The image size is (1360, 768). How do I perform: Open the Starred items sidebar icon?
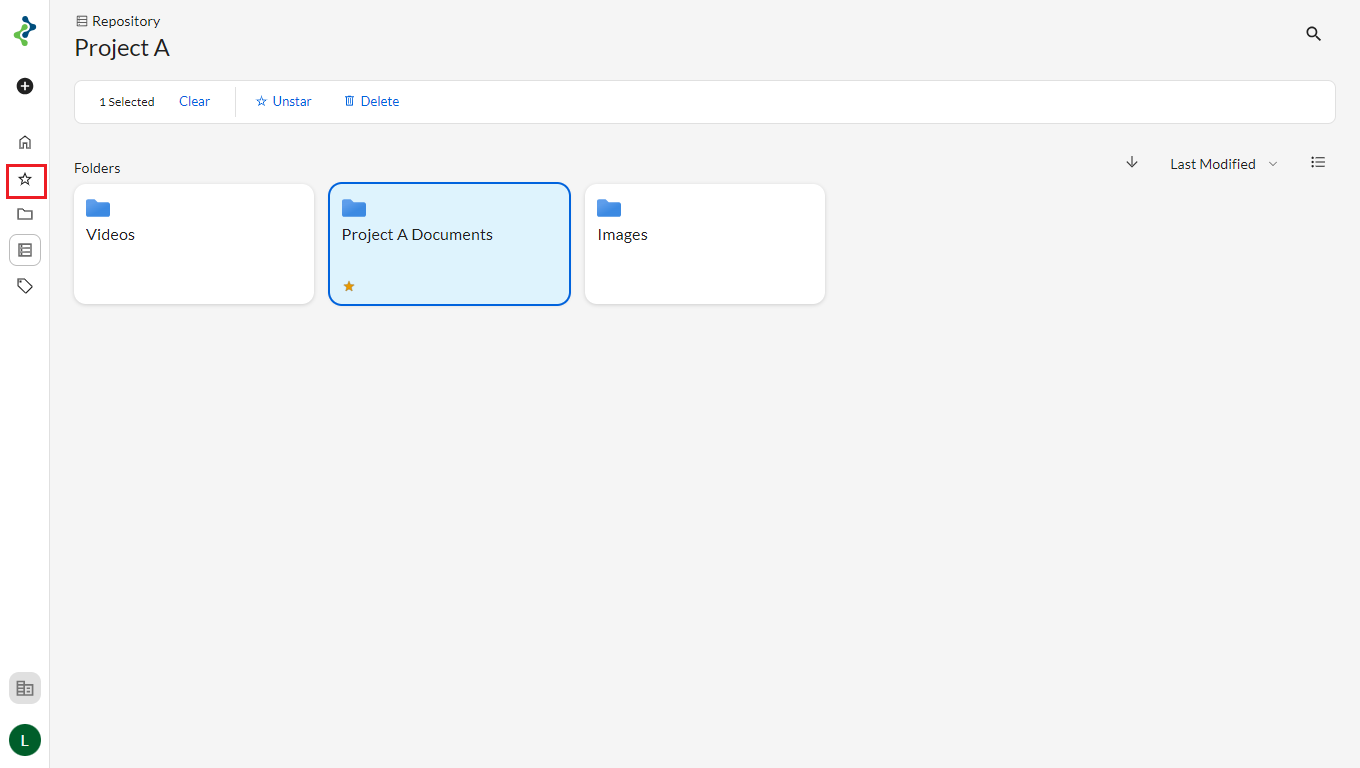click(25, 179)
